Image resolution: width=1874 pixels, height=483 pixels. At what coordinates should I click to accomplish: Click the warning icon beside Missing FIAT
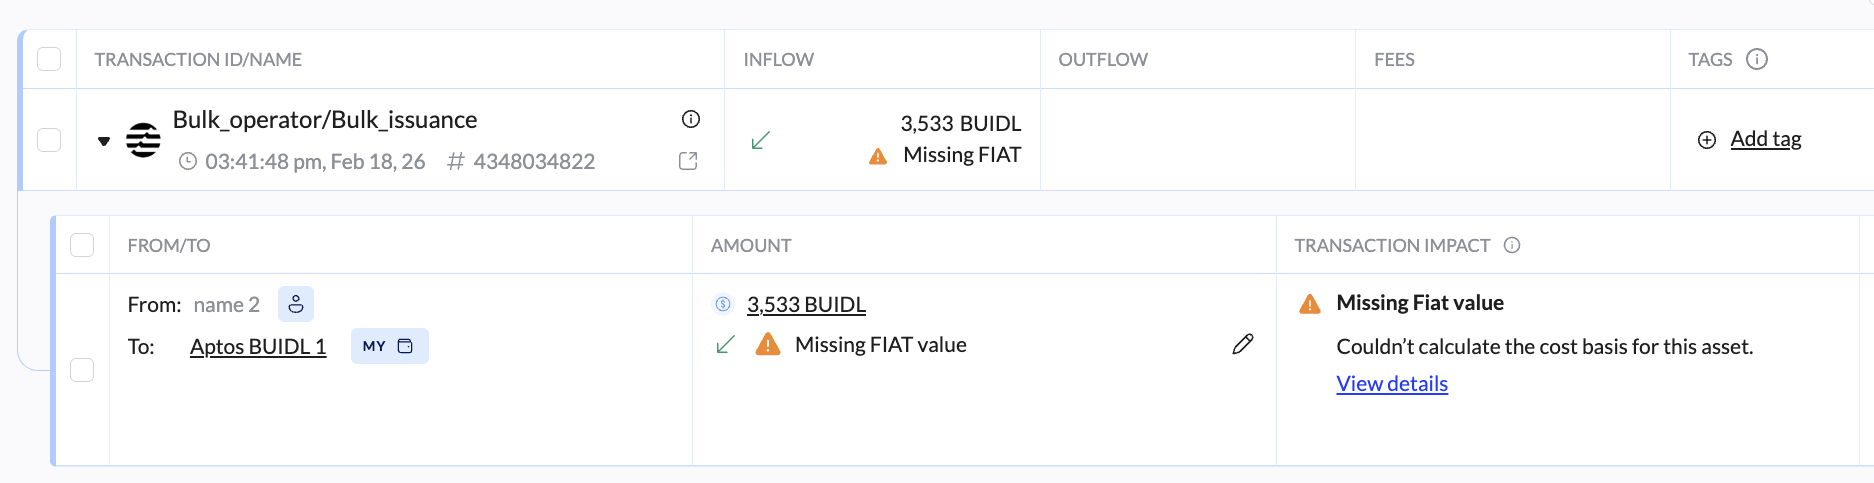coord(878,156)
